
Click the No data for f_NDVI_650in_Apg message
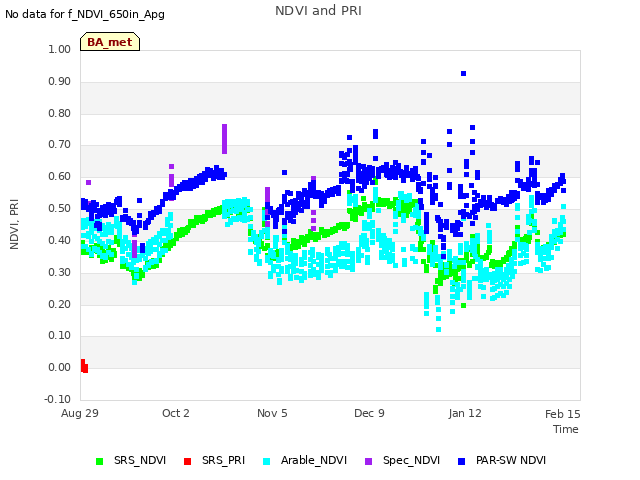point(85,15)
